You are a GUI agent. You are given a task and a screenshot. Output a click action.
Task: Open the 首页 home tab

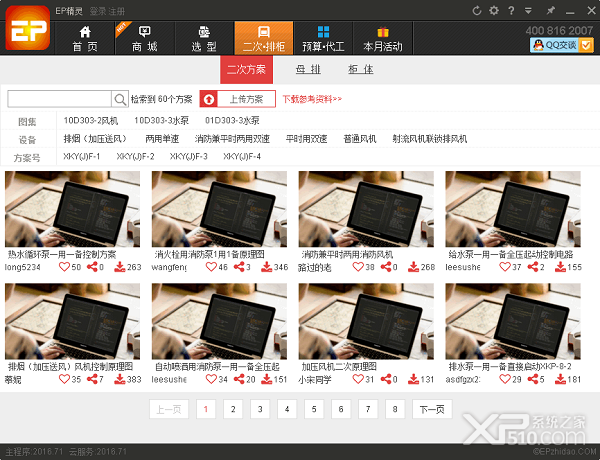(85, 38)
